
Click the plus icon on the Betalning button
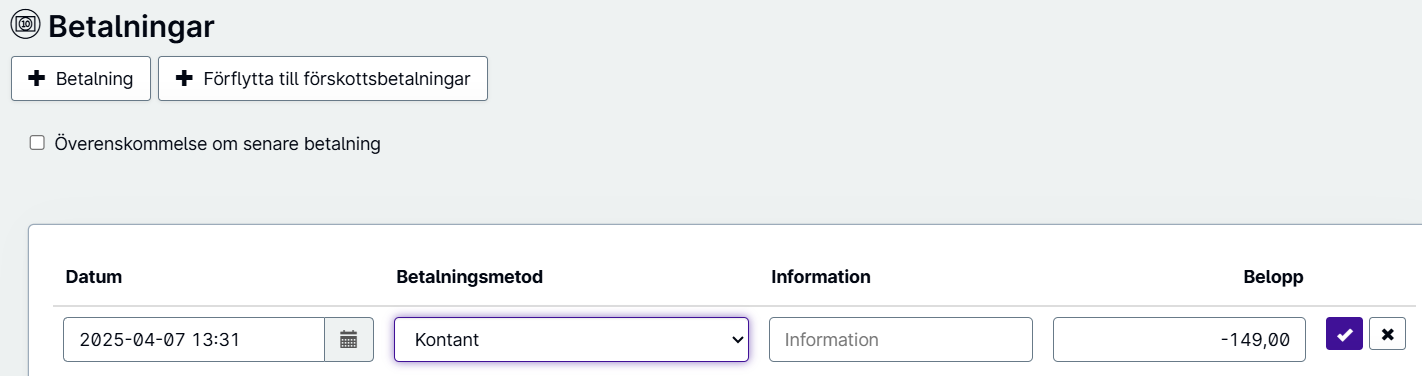pyautogui.click(x=37, y=79)
